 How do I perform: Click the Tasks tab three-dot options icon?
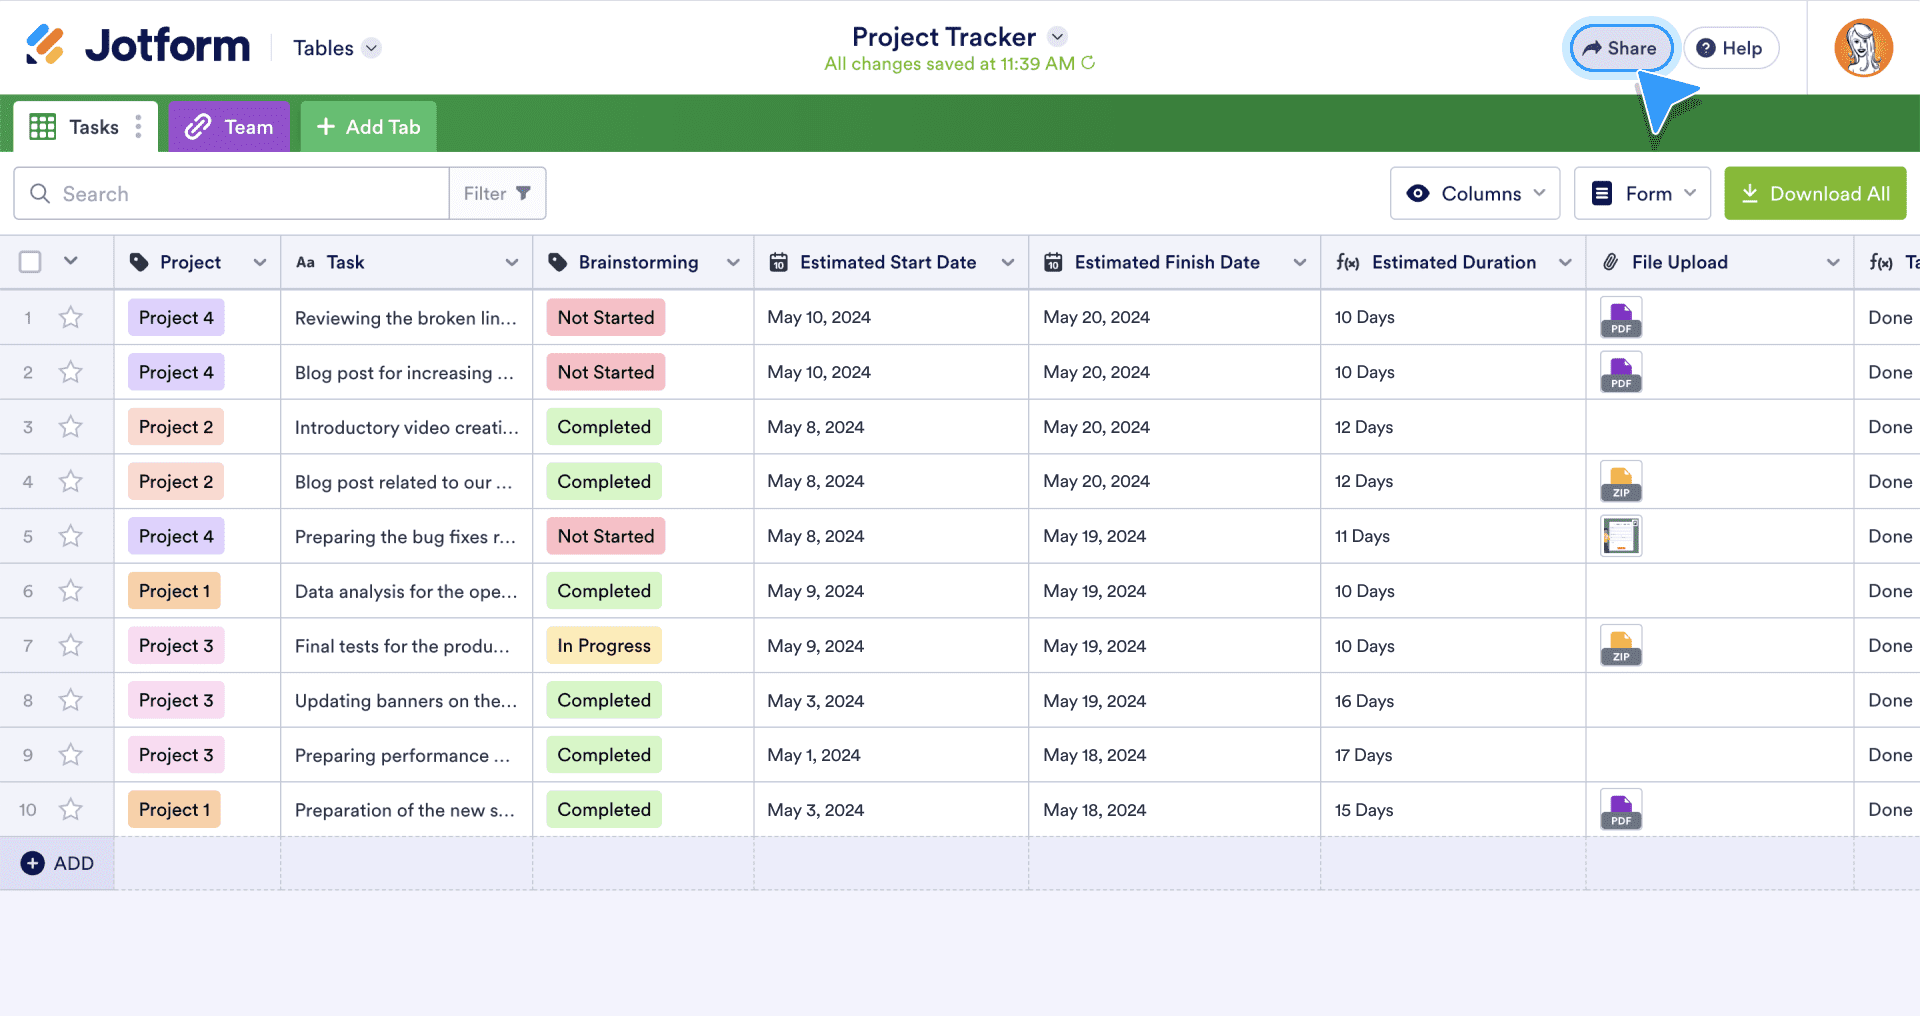pos(138,127)
